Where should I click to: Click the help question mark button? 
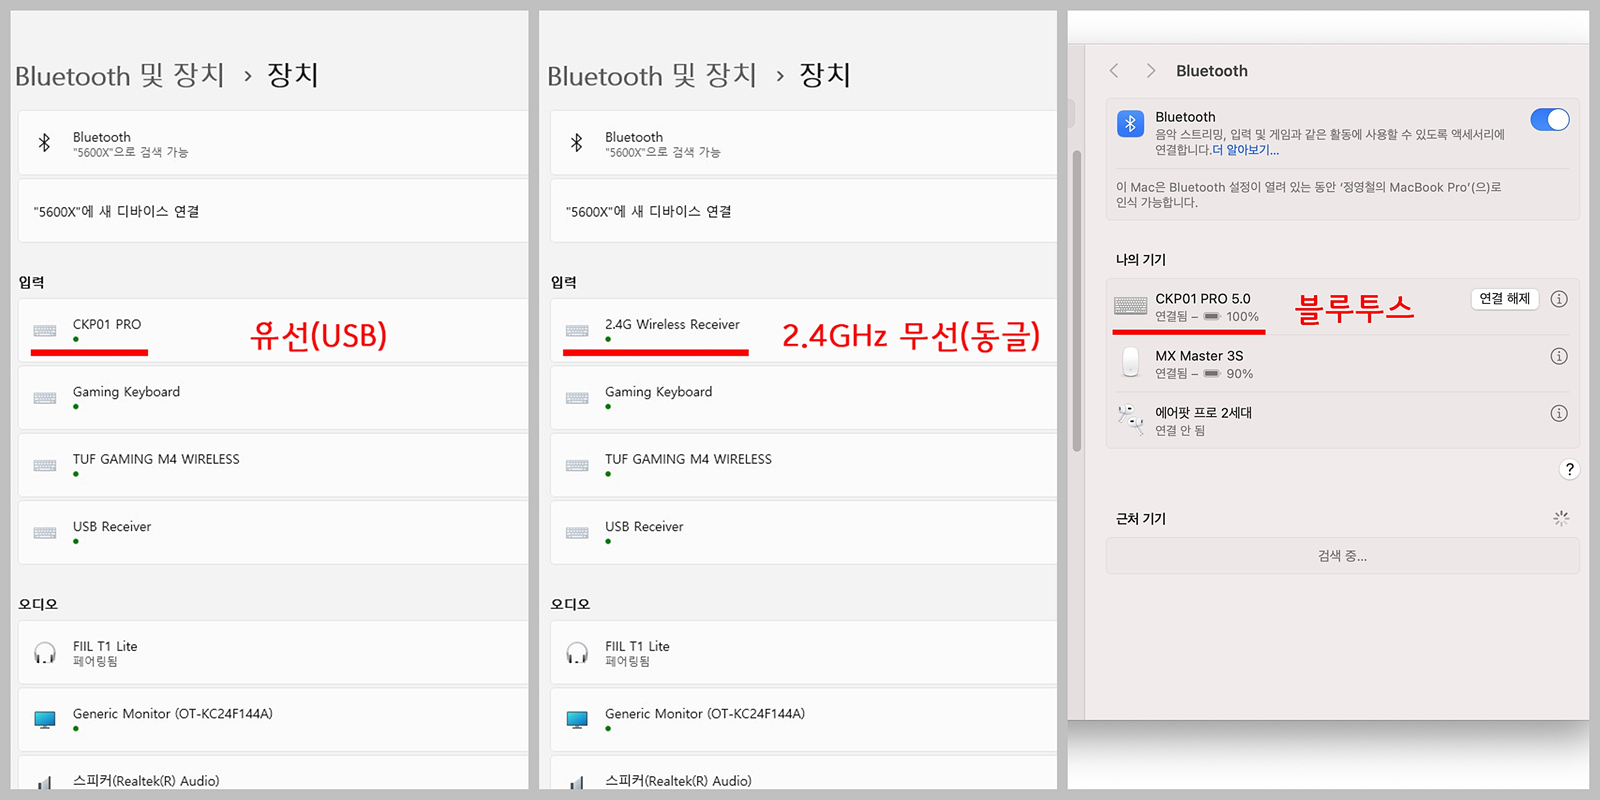tap(1569, 469)
